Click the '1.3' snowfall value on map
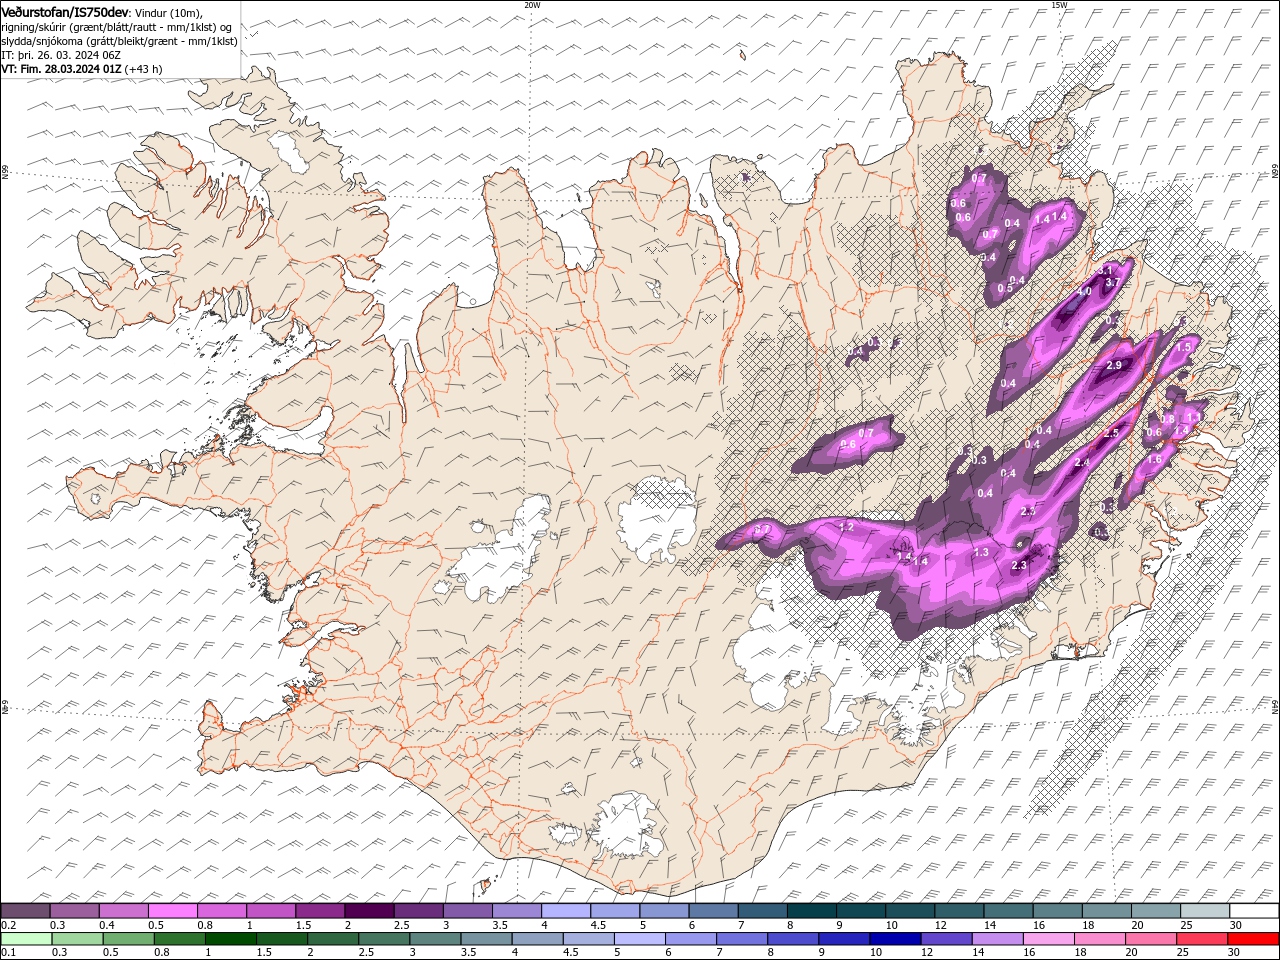Screen dimensions: 1280x960 click(x=981, y=552)
